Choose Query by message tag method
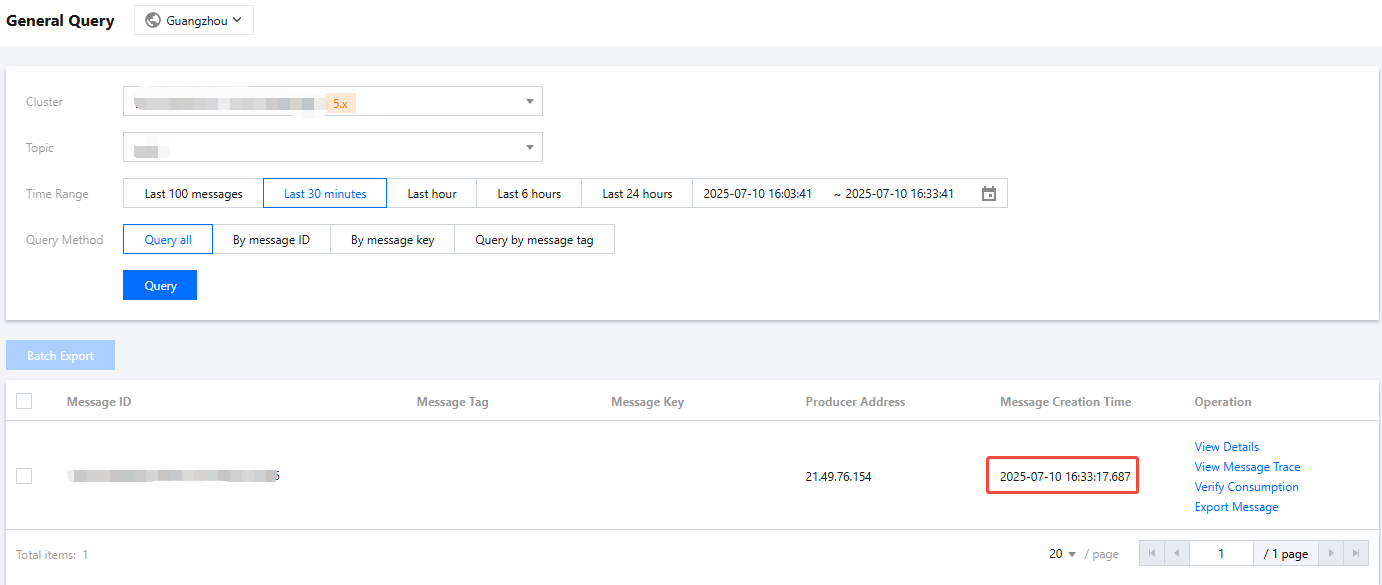Viewport: 1382px width, 585px height. (x=534, y=240)
